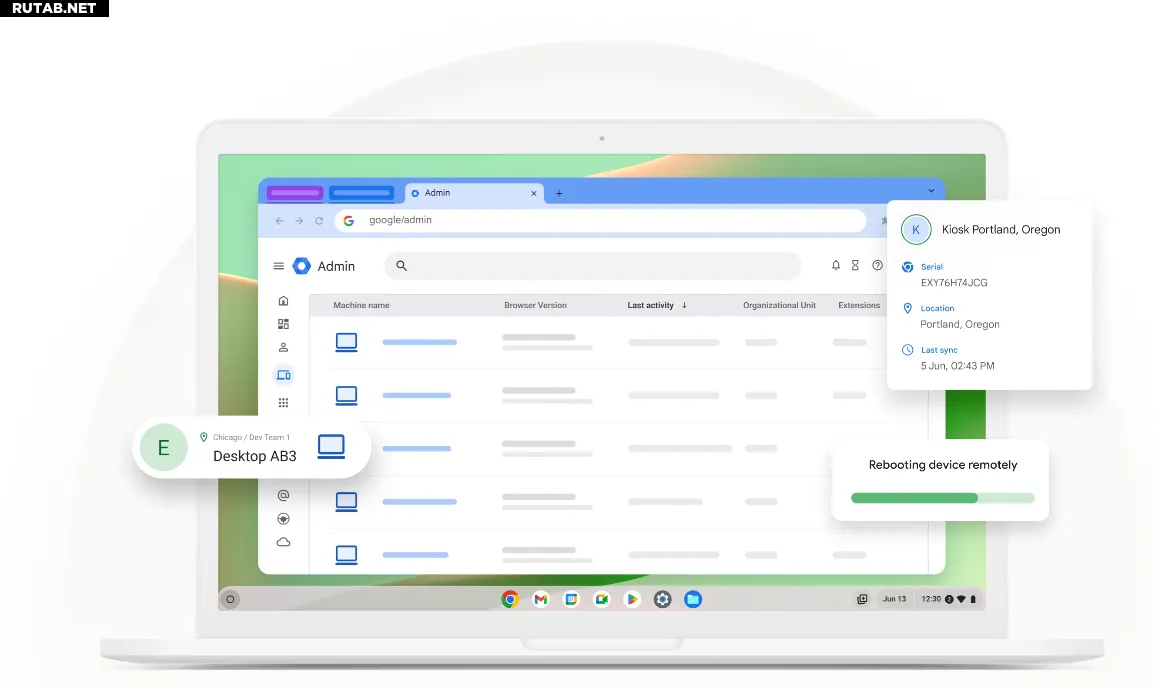This screenshot has height=688, width=1153.
Task: Open the Apps grid icon in sidebar
Action: pyautogui.click(x=283, y=402)
